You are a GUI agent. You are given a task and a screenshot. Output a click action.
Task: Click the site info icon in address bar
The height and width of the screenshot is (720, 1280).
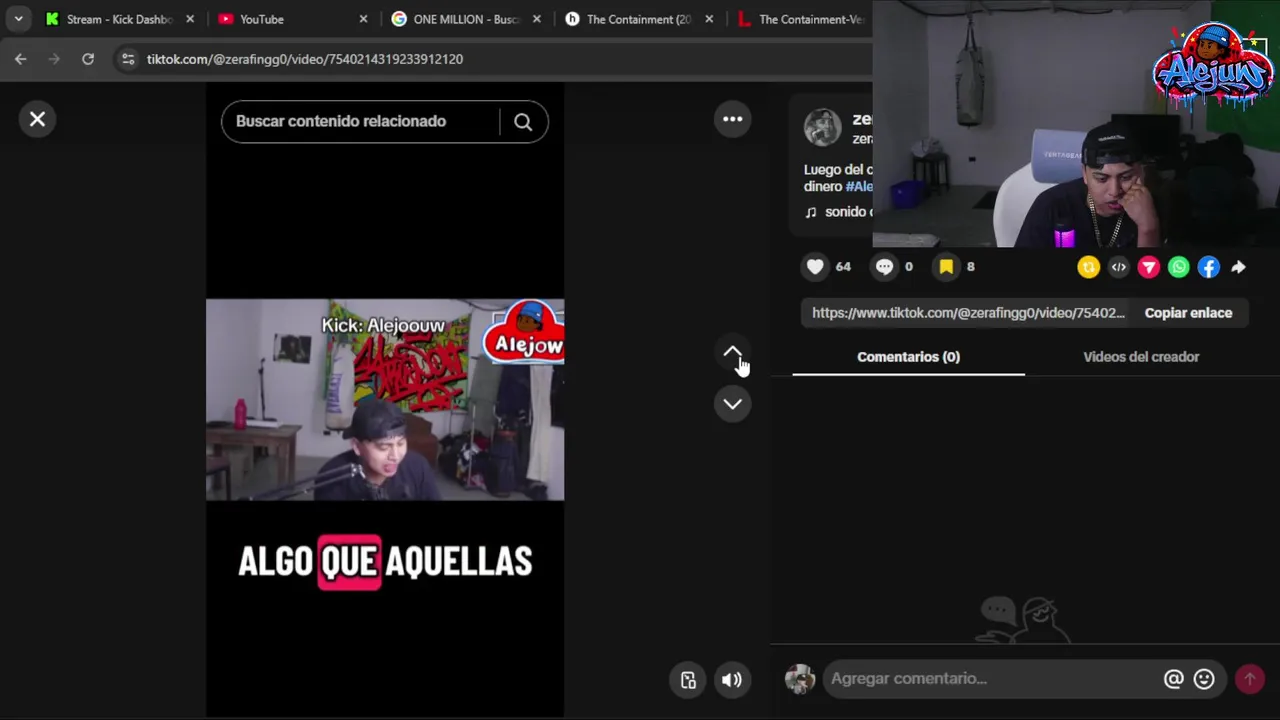(x=128, y=59)
